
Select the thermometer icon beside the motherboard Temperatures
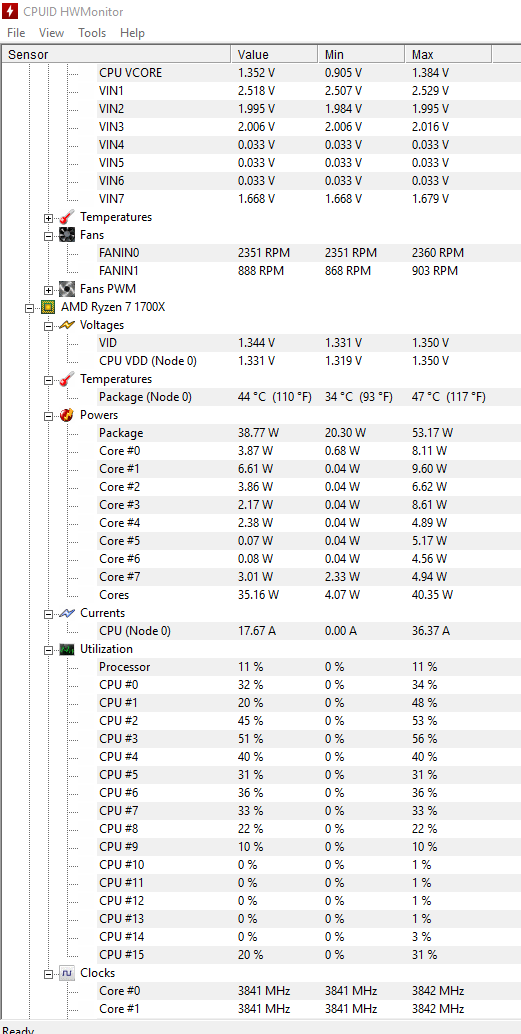pos(67,216)
